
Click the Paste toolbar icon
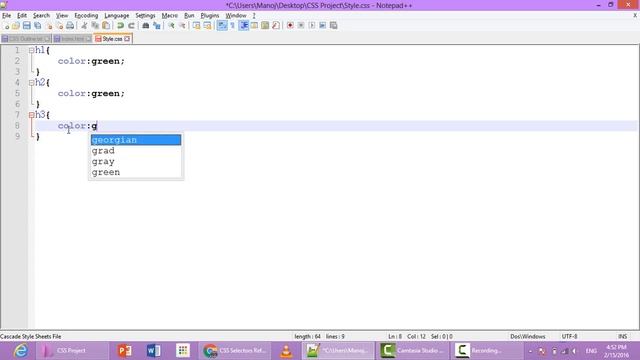(106, 26)
